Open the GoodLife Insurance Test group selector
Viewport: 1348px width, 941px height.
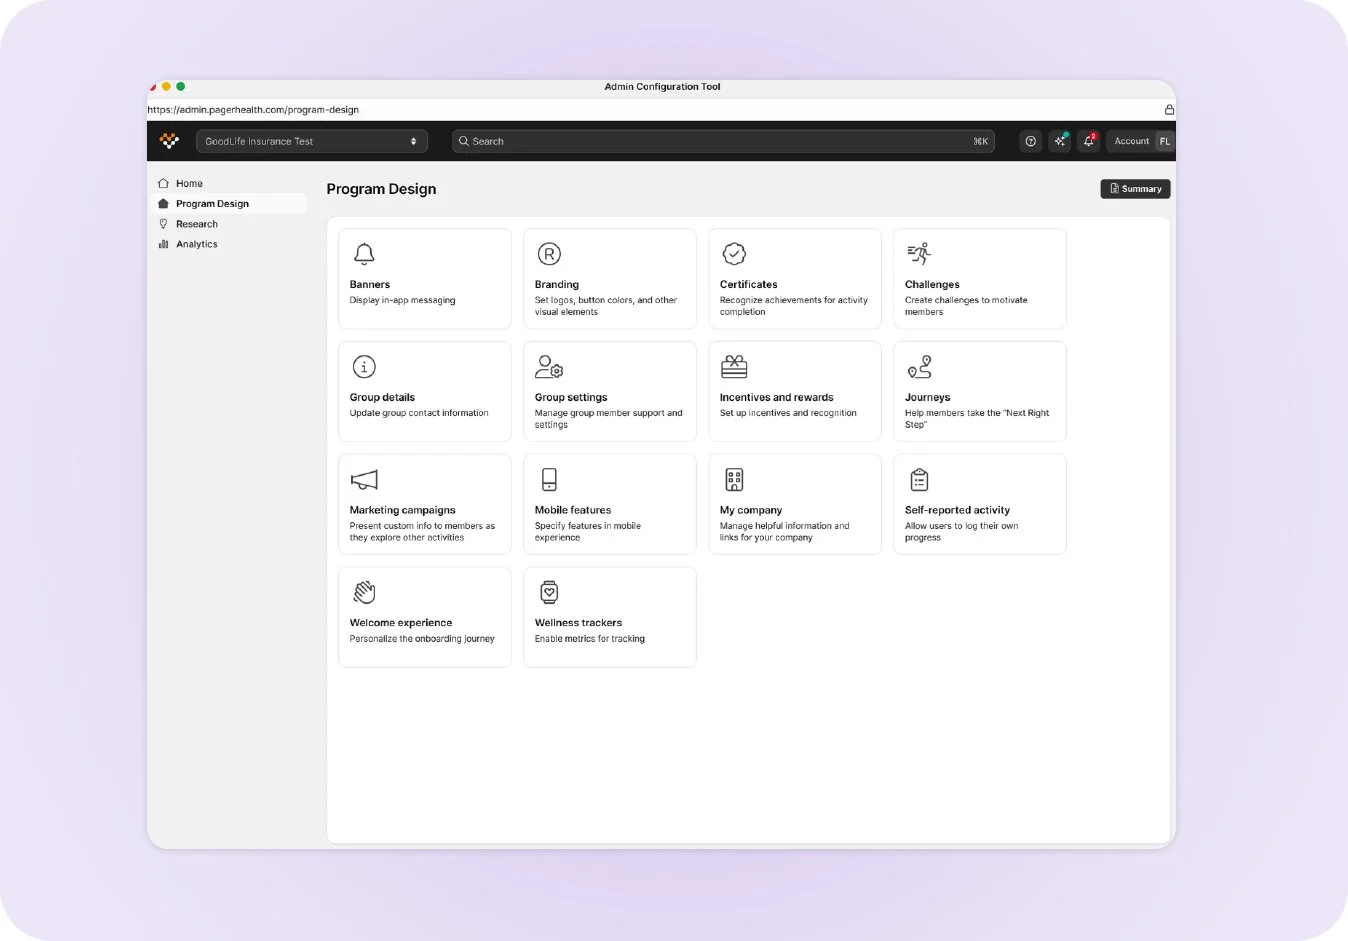click(300, 140)
